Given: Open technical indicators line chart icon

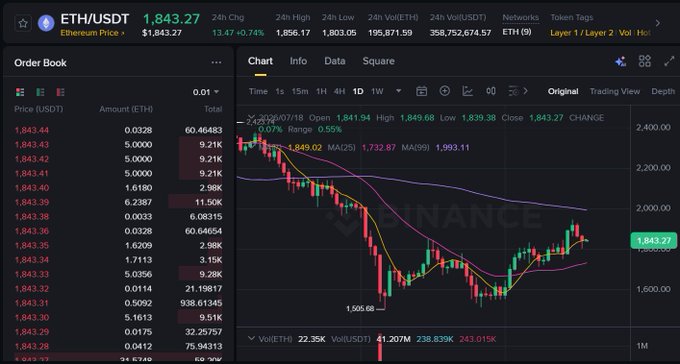Looking at the screenshot, I should (x=468, y=91).
